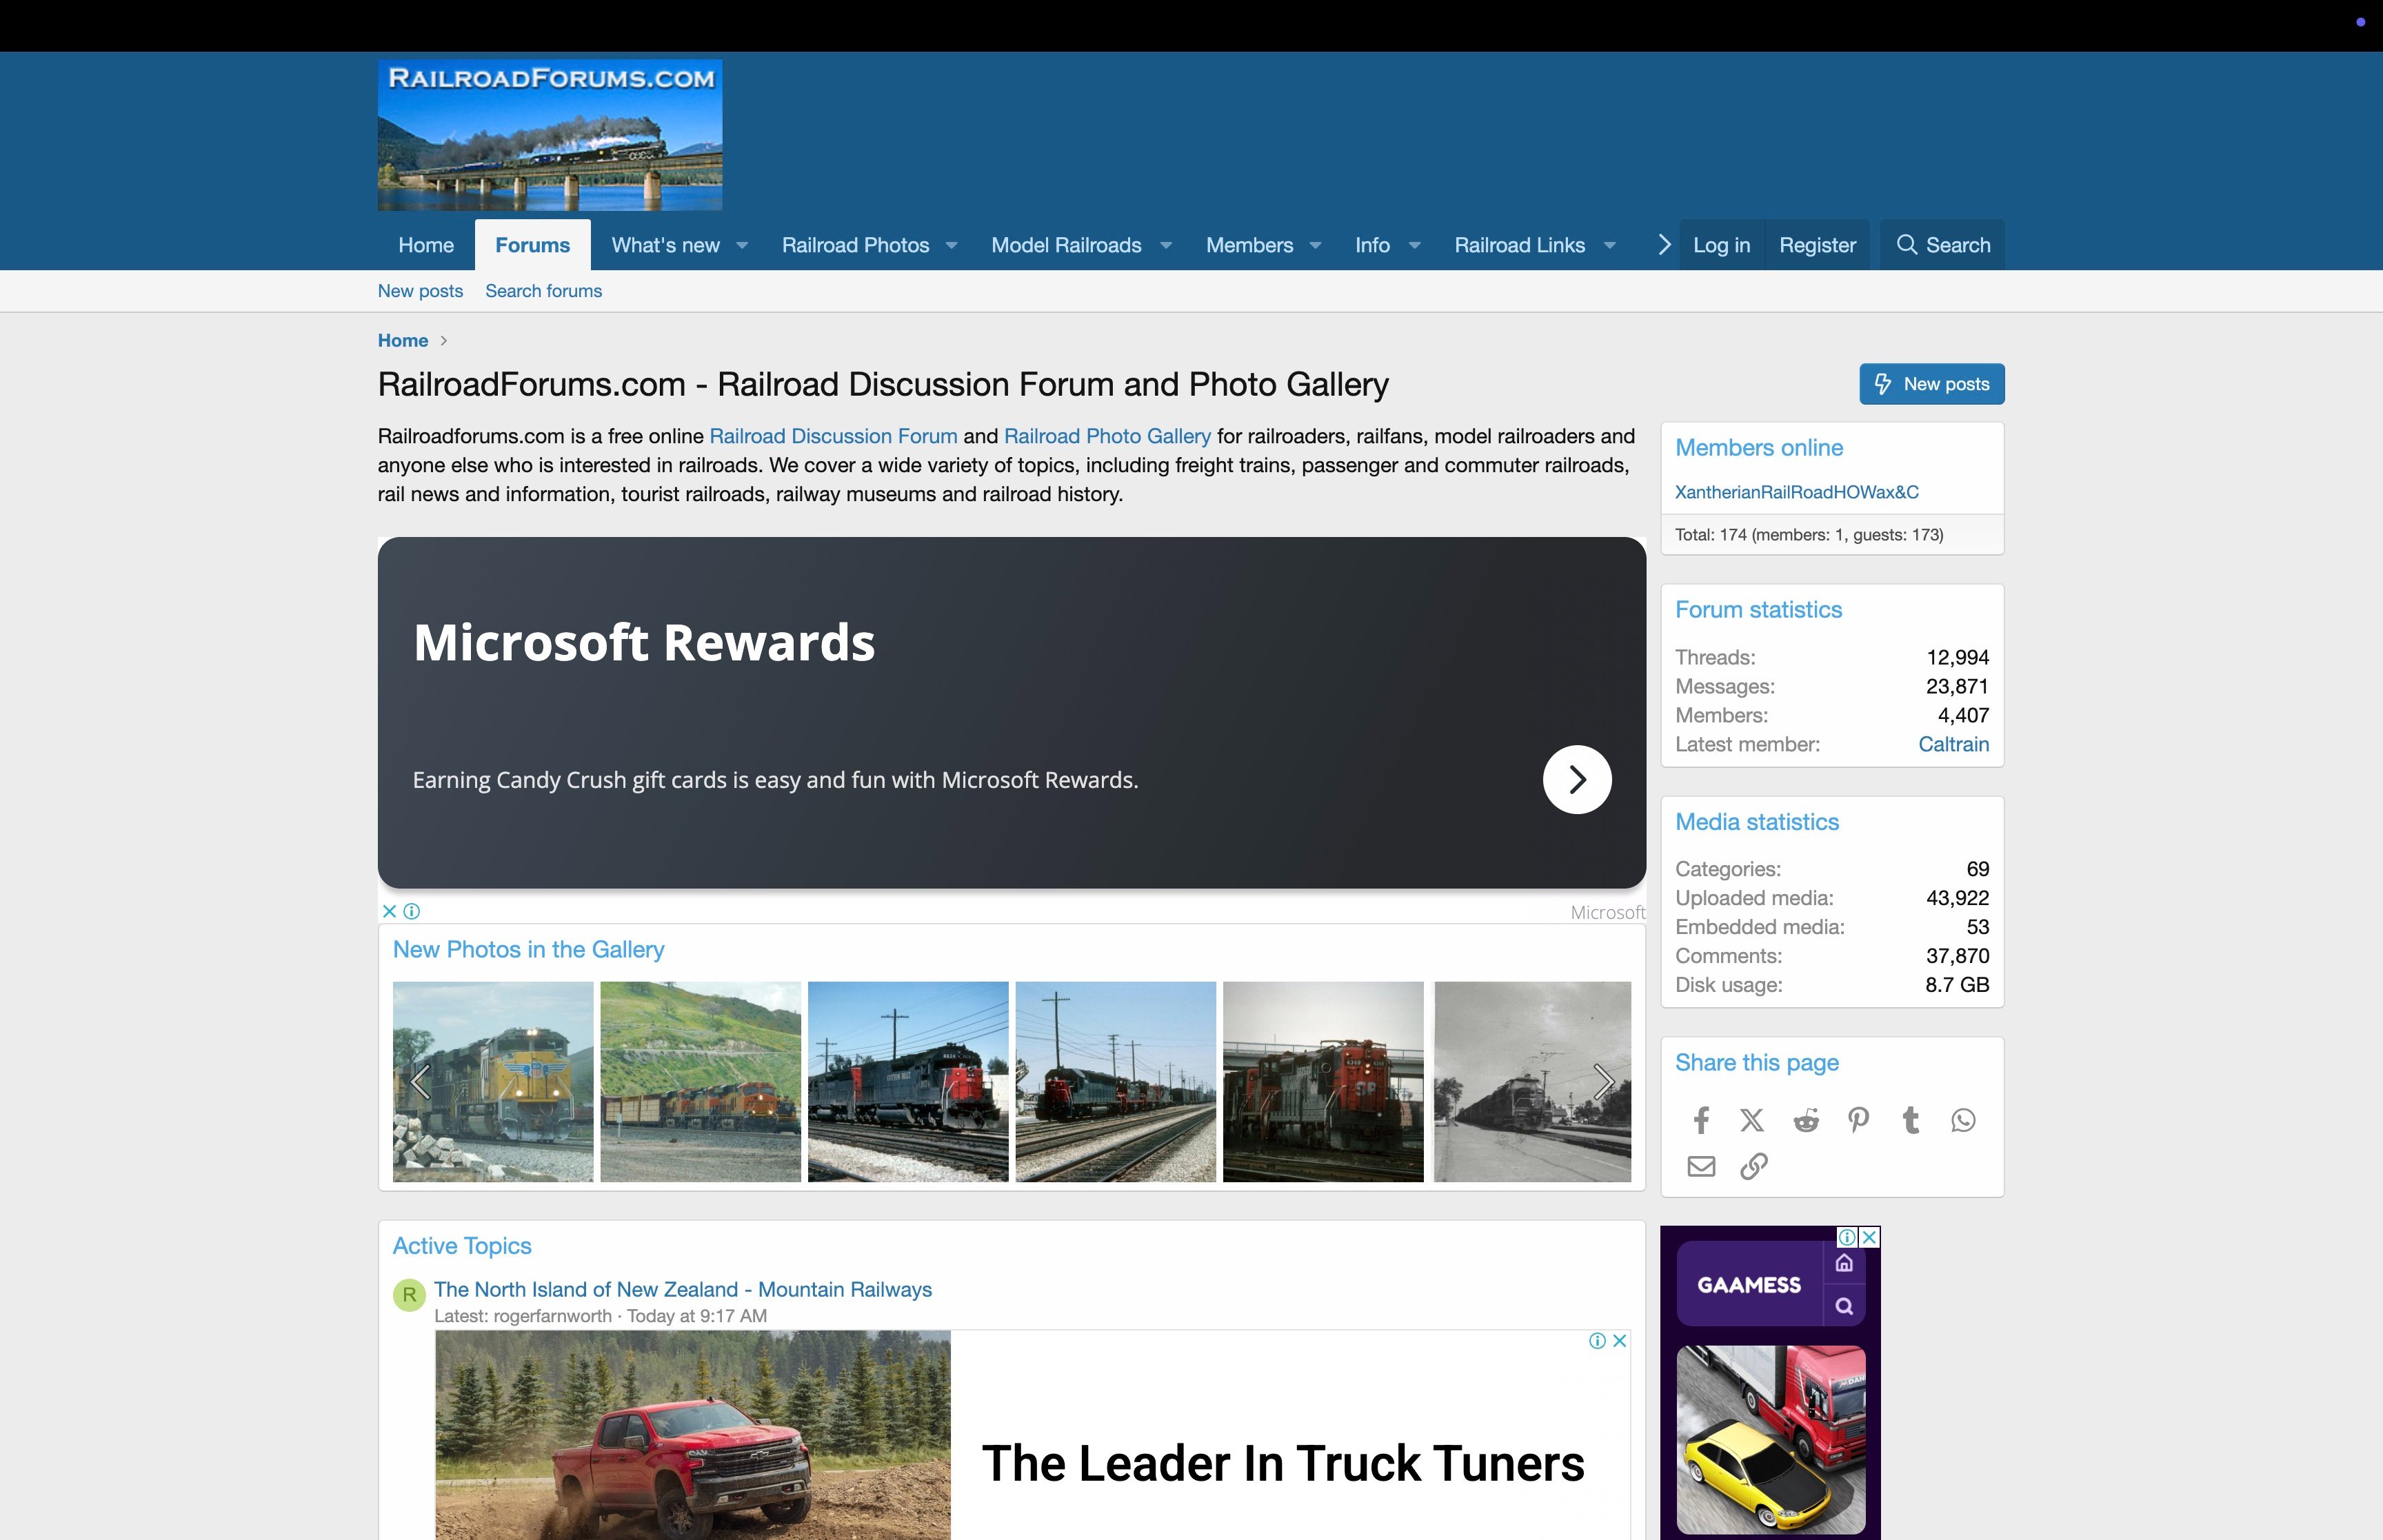Viewport: 2383px width, 1540px height.
Task: Open truck tuners ad info icon
Action: click(x=1598, y=1341)
